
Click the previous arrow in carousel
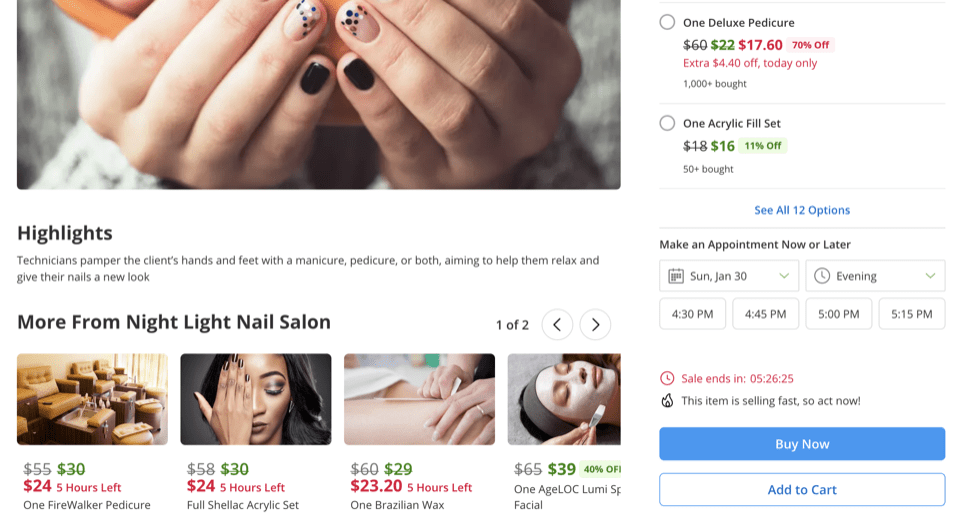(x=557, y=324)
